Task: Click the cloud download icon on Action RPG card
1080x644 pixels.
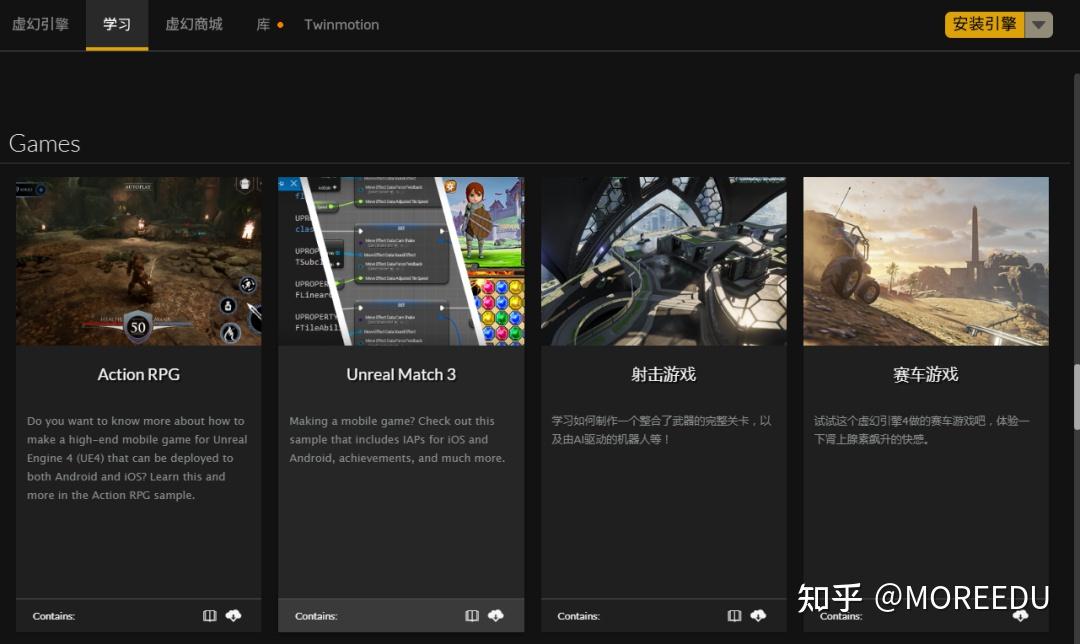Action: coord(233,616)
